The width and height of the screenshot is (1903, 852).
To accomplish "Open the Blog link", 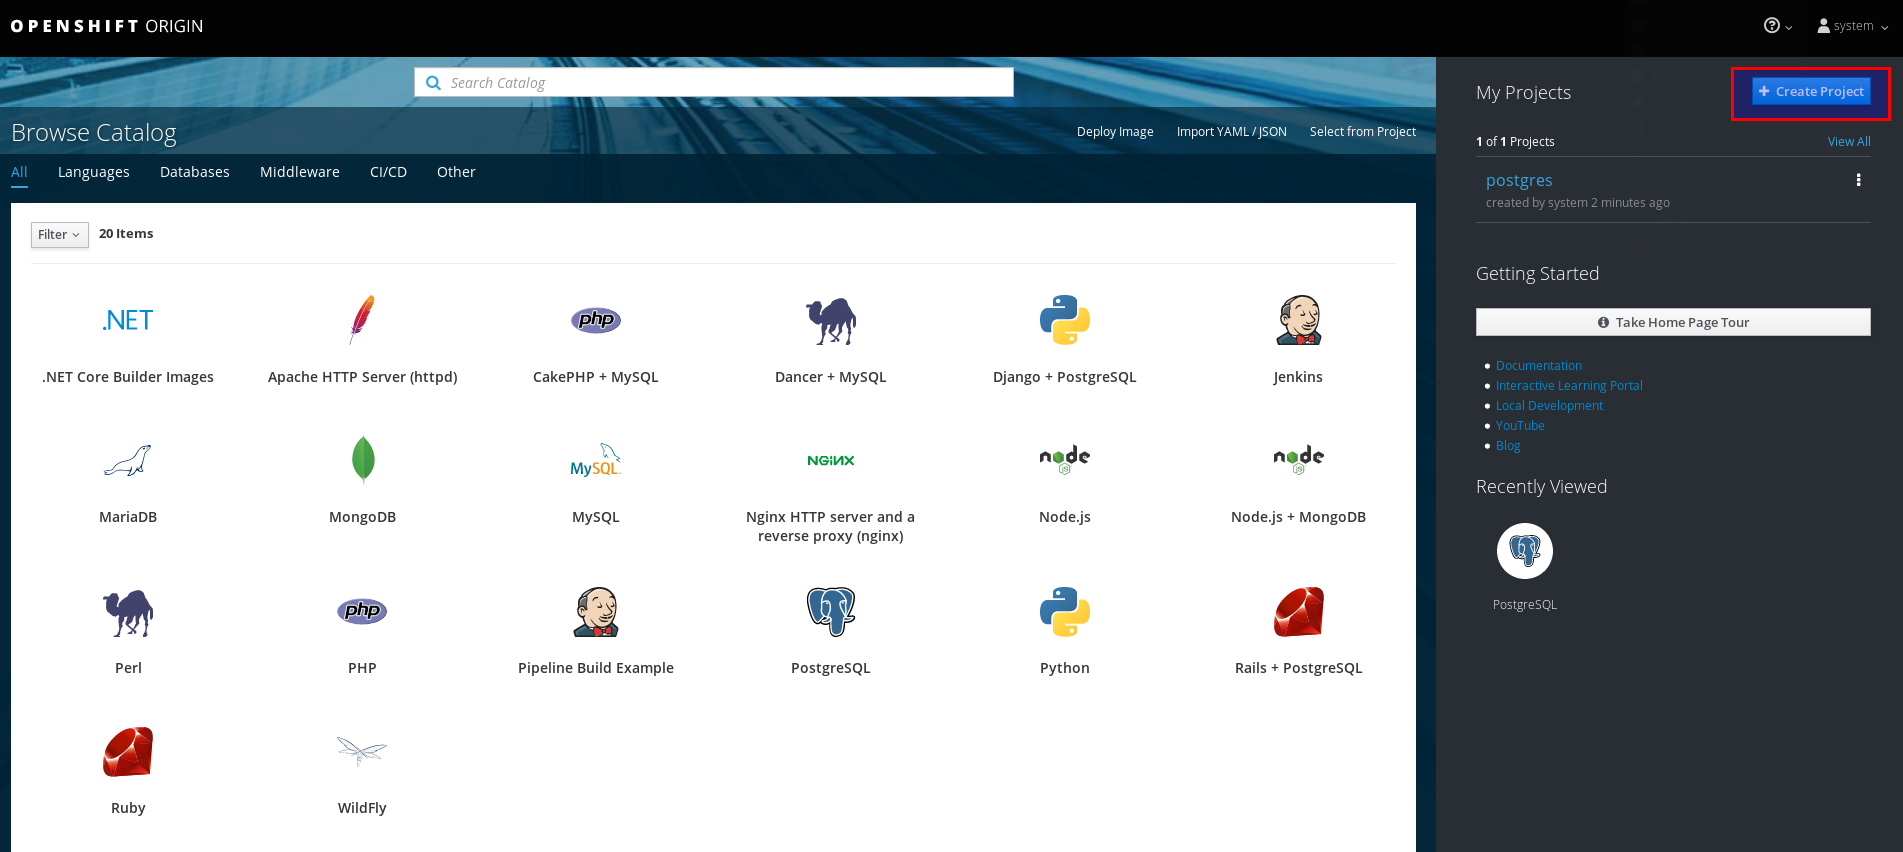I will [1508, 446].
